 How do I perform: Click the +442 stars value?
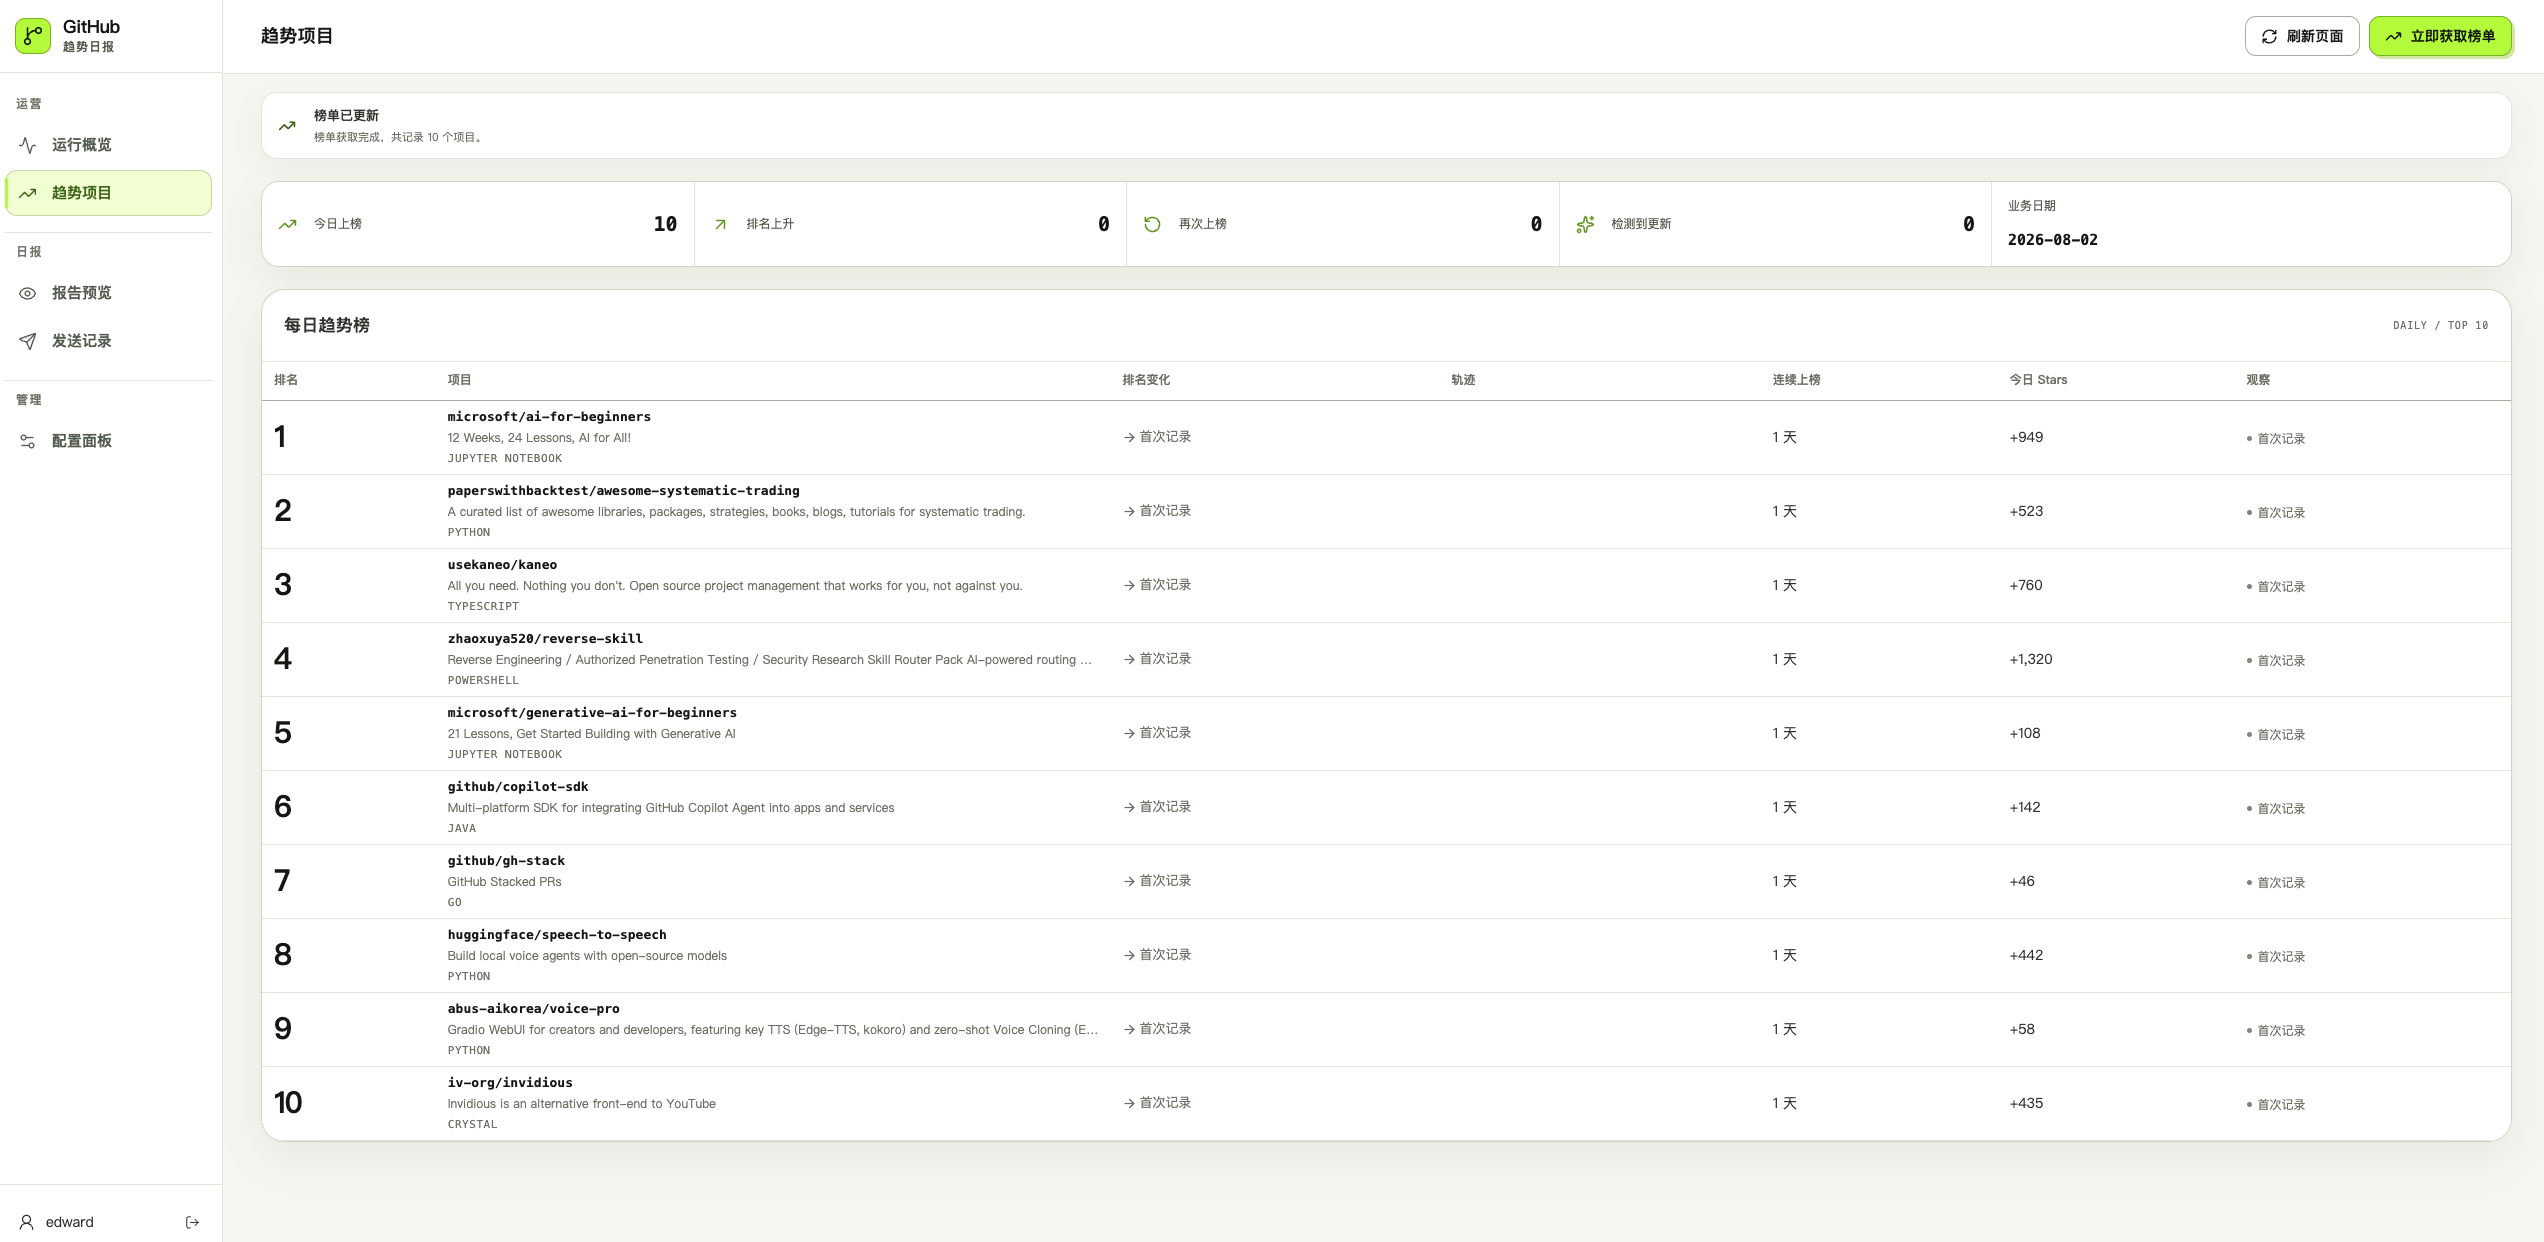click(x=2026, y=955)
